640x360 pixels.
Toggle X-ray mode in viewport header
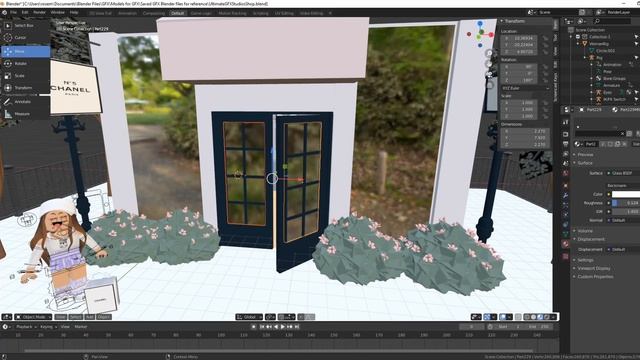point(518,317)
